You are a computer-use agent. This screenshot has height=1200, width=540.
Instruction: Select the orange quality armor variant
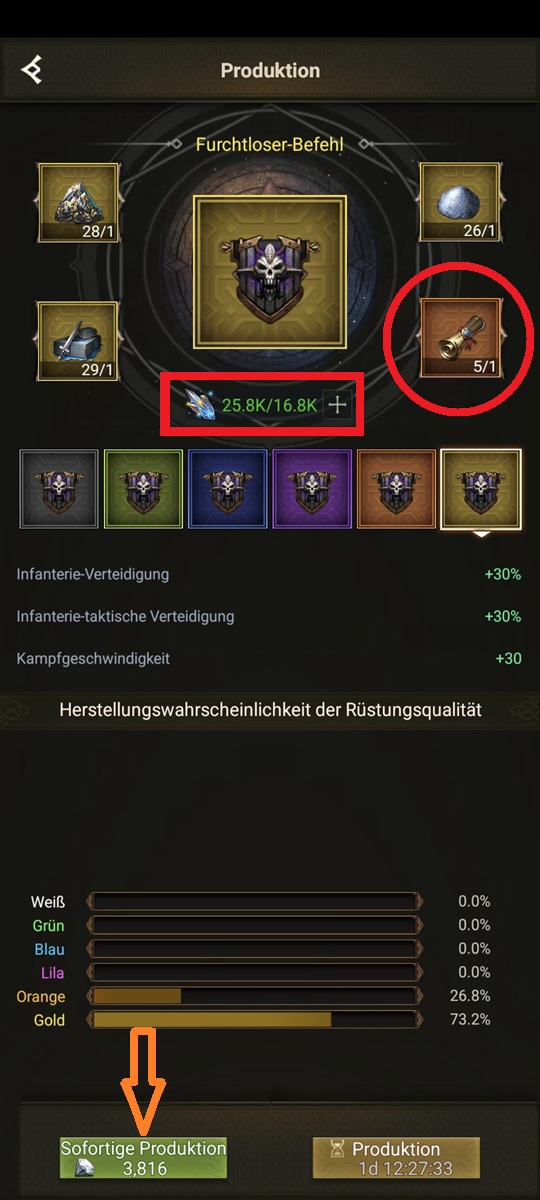tap(395, 489)
